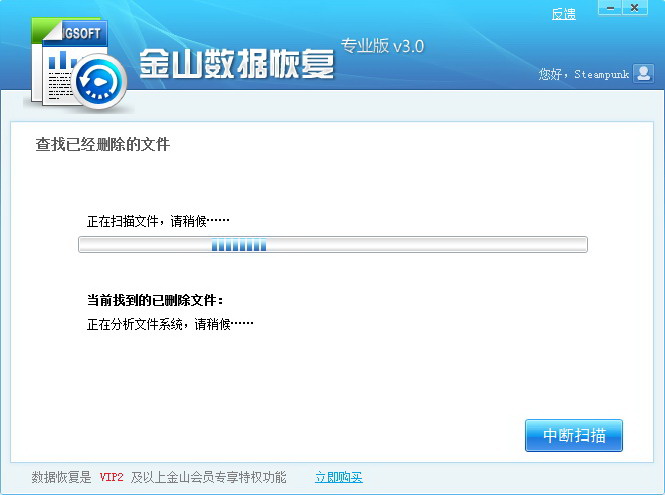This screenshot has width=665, height=495.
Task: Click the user avatar icon beside Steampunk
Action: pos(643,73)
